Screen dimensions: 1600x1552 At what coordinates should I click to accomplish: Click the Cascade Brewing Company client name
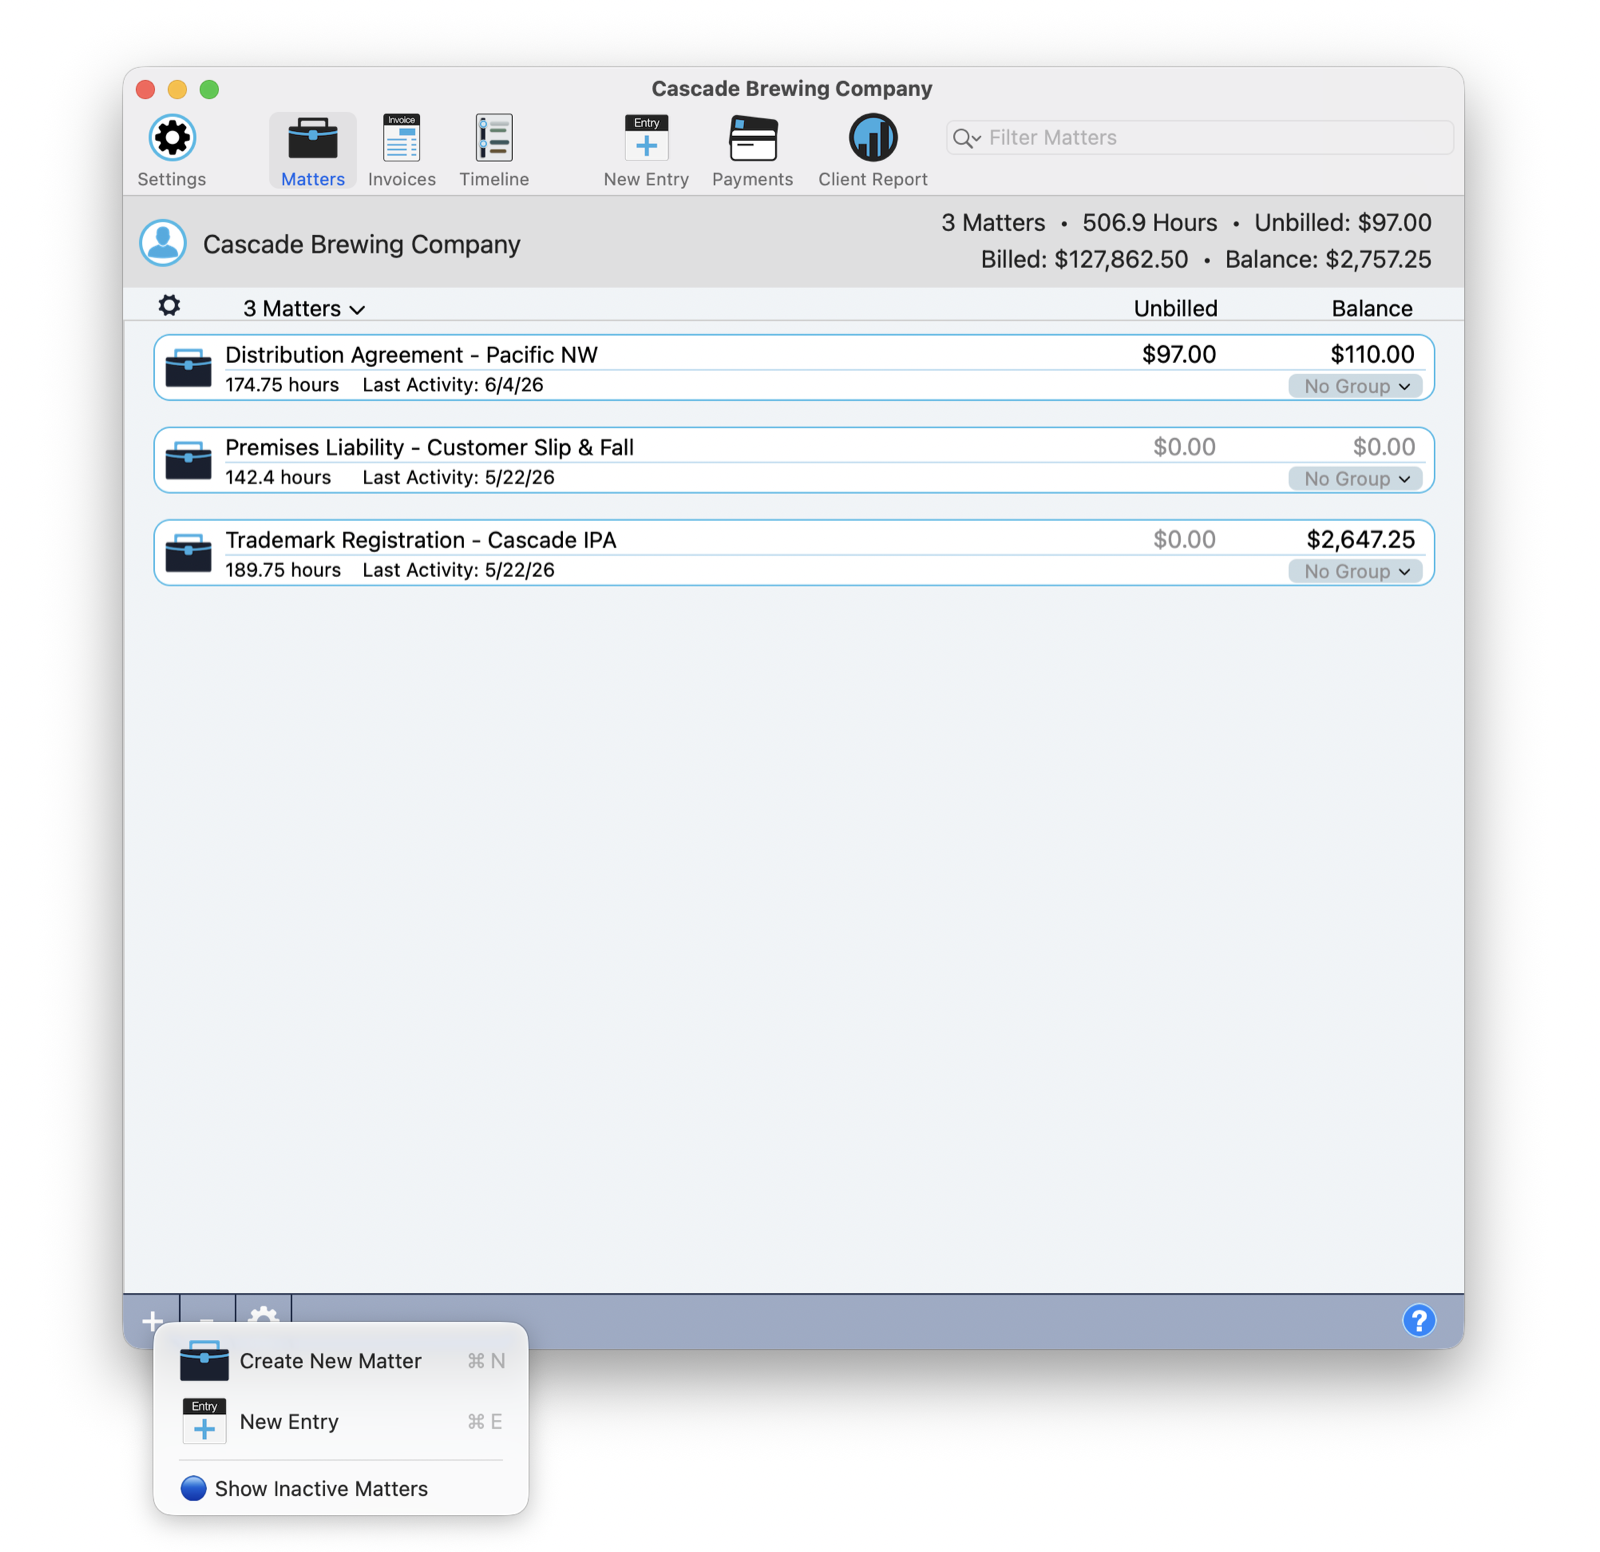[362, 245]
